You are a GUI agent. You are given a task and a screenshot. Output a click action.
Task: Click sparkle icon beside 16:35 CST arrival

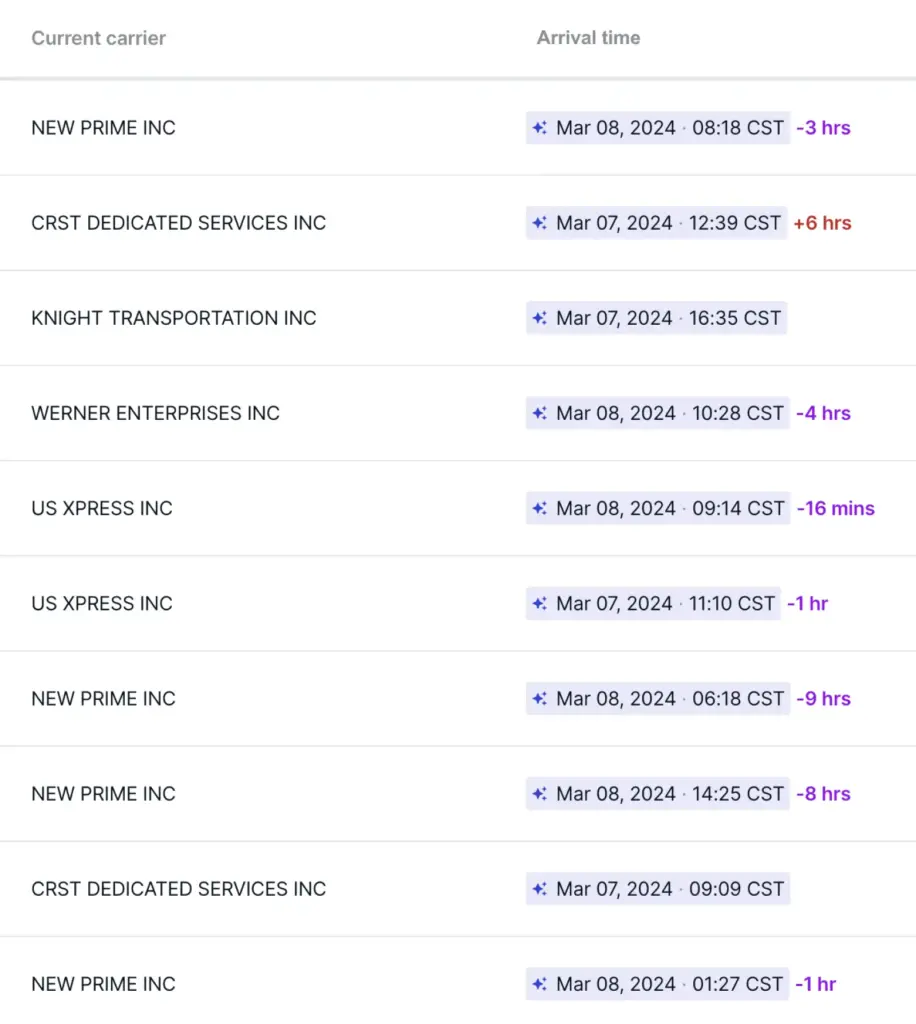pos(540,318)
